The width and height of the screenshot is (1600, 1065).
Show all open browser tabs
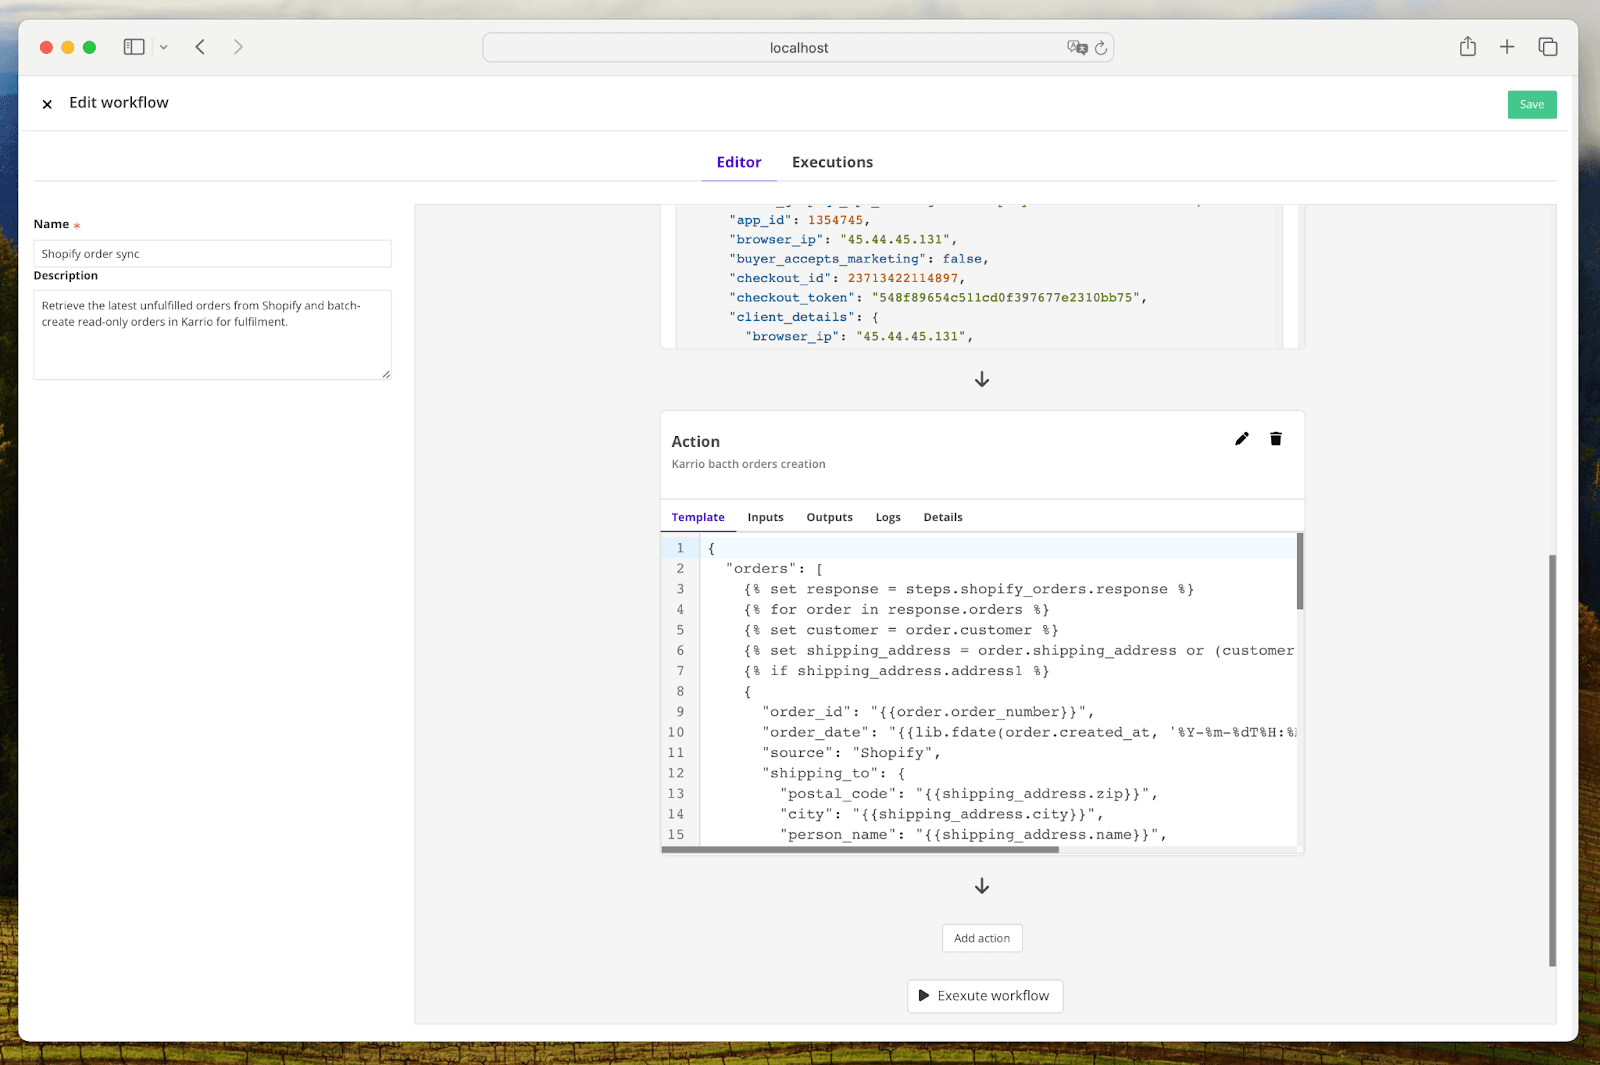pos(1547,46)
